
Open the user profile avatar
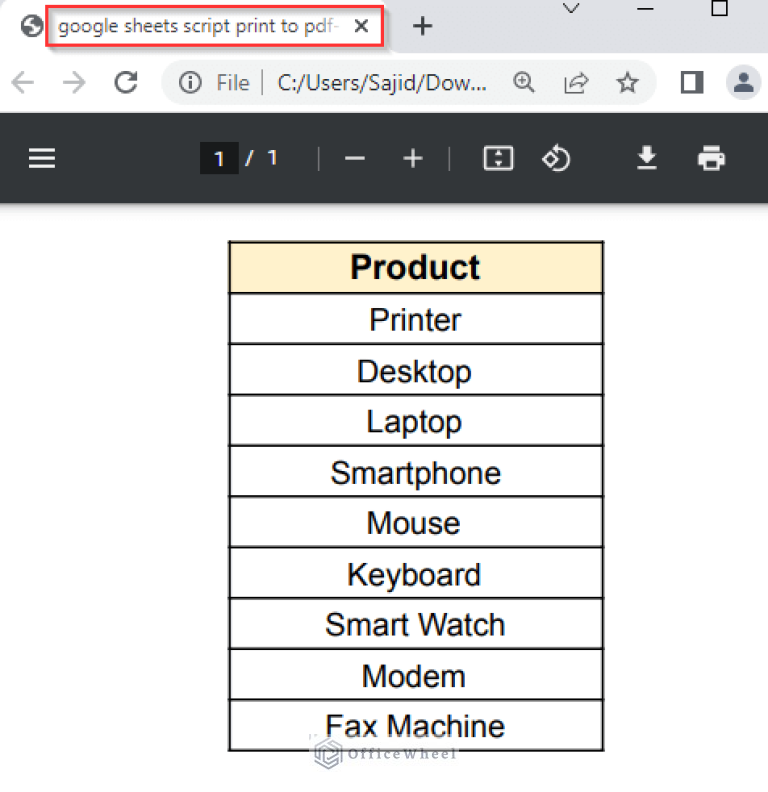tap(743, 82)
